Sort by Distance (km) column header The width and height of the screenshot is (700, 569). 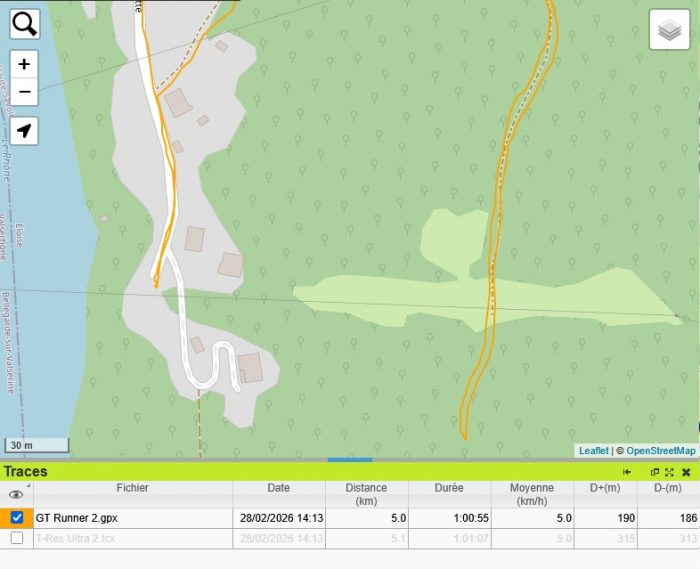pos(366,494)
